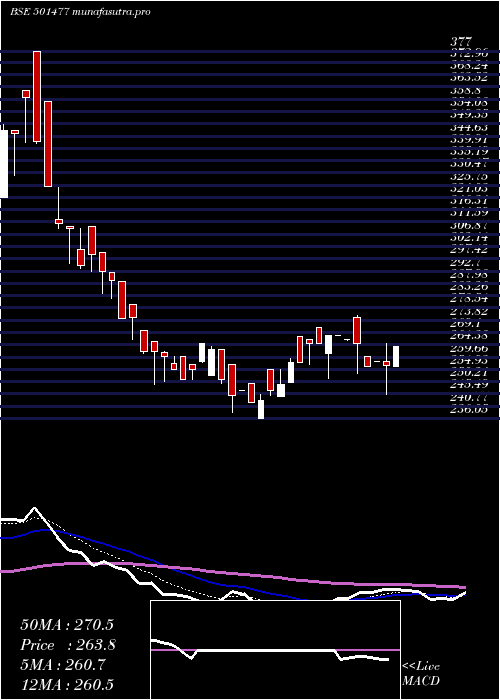The width and height of the screenshot is (500, 700).
Task: Select the '5MA : 260.7' readout
Action: tap(63, 665)
